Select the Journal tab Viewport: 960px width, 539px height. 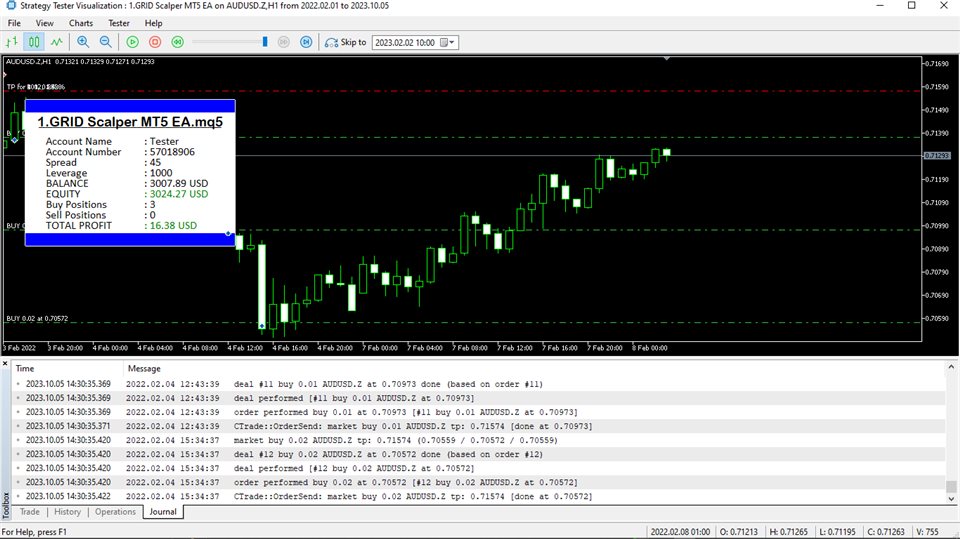pos(163,511)
